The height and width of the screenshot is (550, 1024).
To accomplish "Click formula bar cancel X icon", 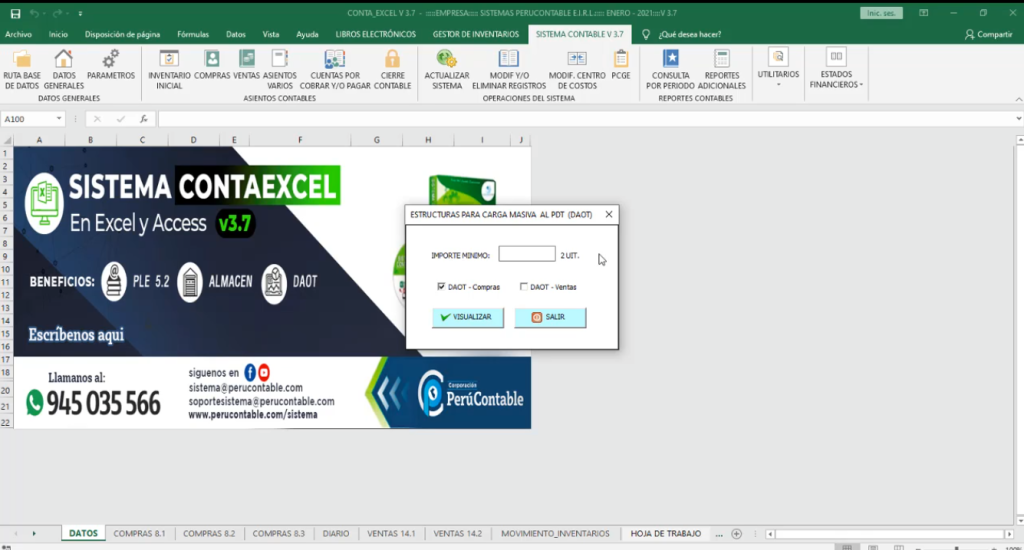I will point(97,119).
